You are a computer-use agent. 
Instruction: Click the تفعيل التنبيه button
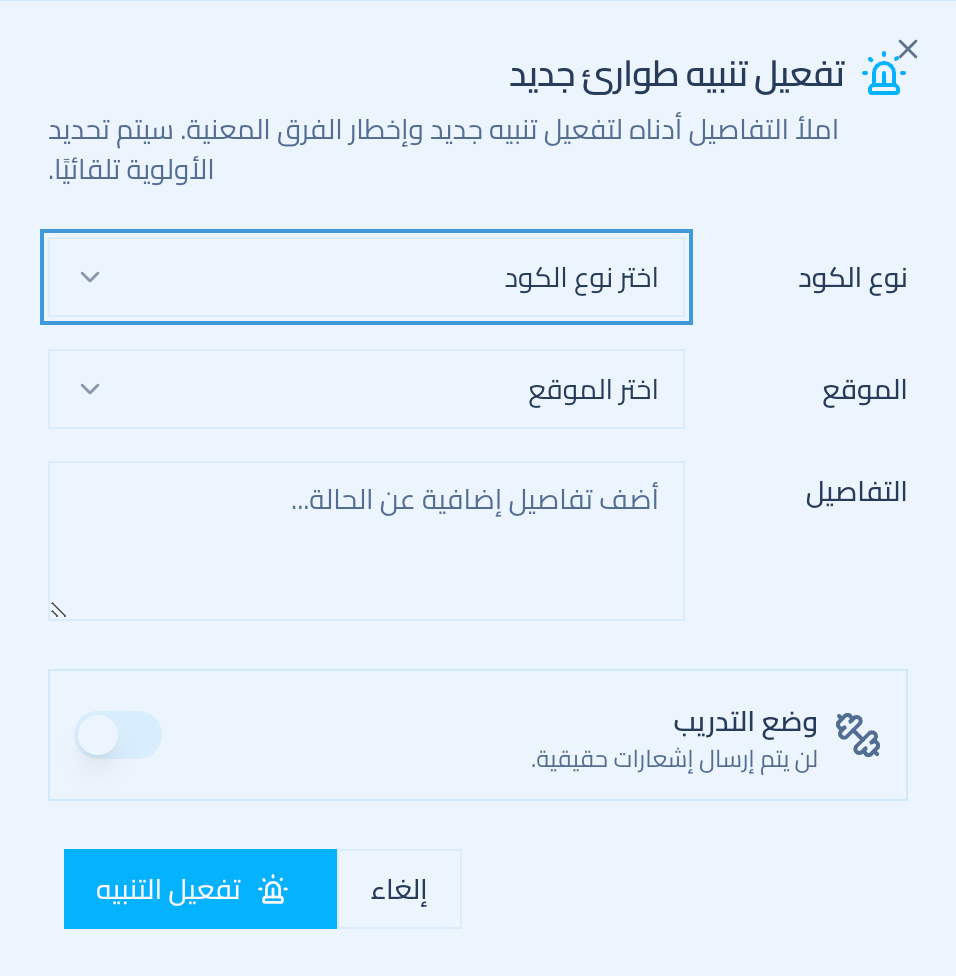[x=200, y=888]
